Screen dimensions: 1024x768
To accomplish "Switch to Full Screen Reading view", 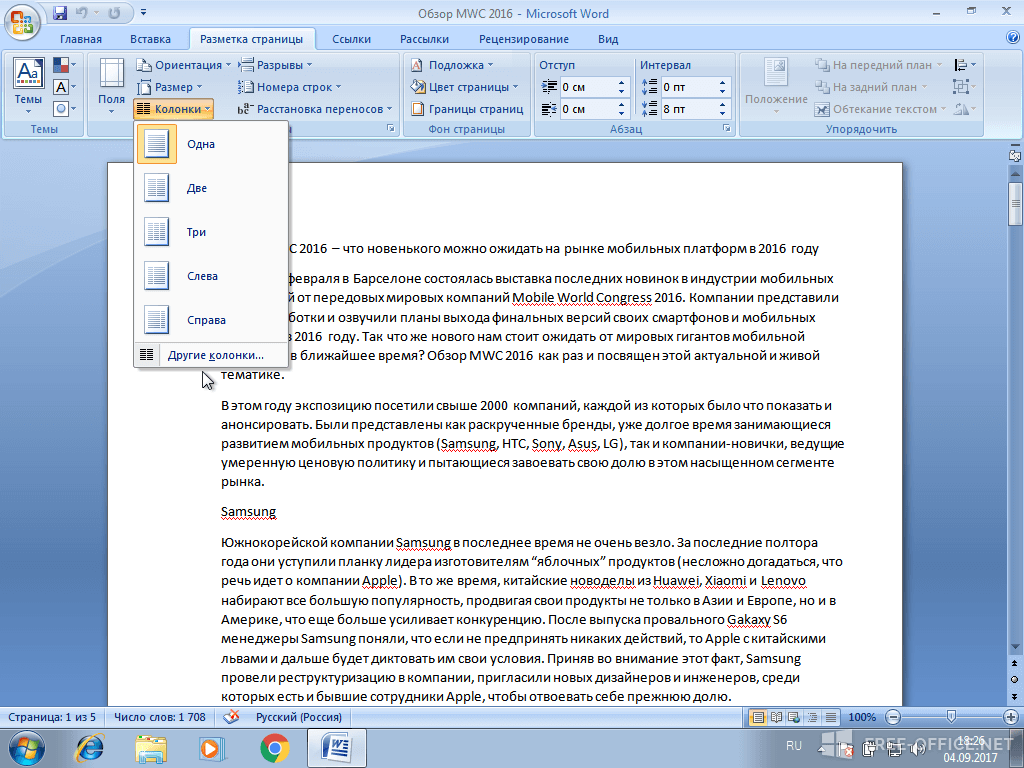I will pos(776,717).
